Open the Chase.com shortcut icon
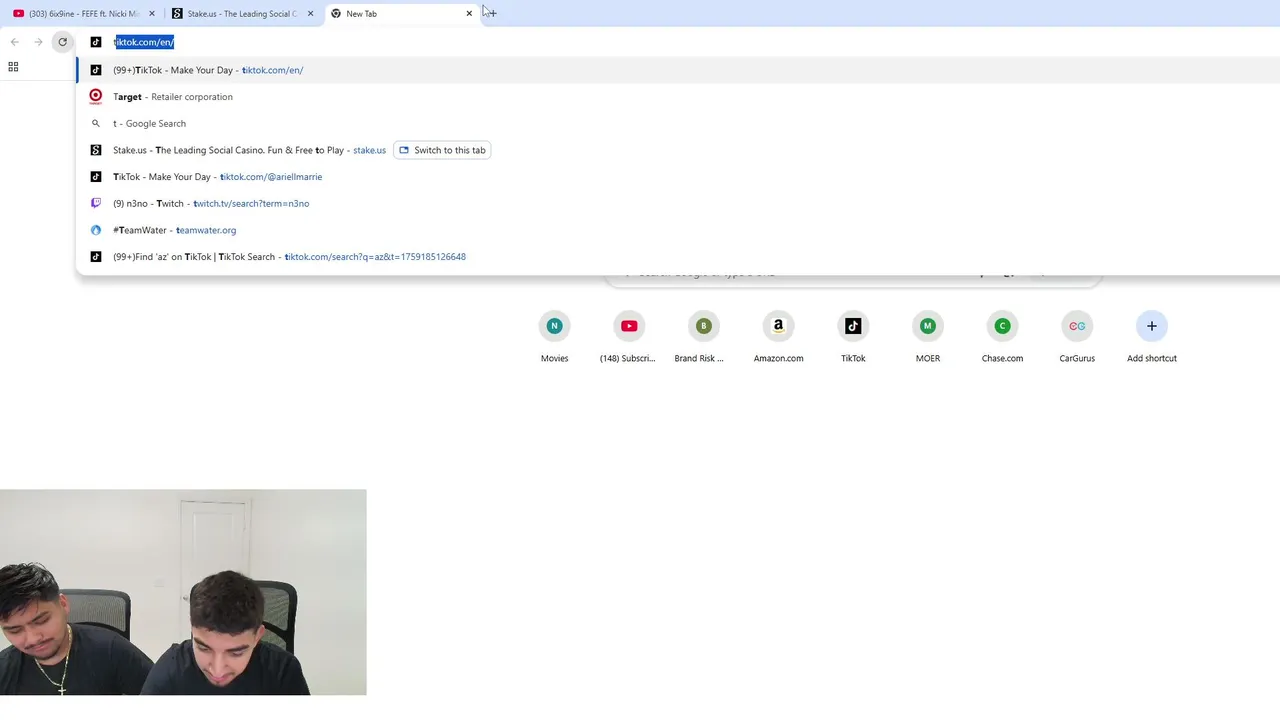Image resolution: width=1280 pixels, height=720 pixels. coord(1002,326)
